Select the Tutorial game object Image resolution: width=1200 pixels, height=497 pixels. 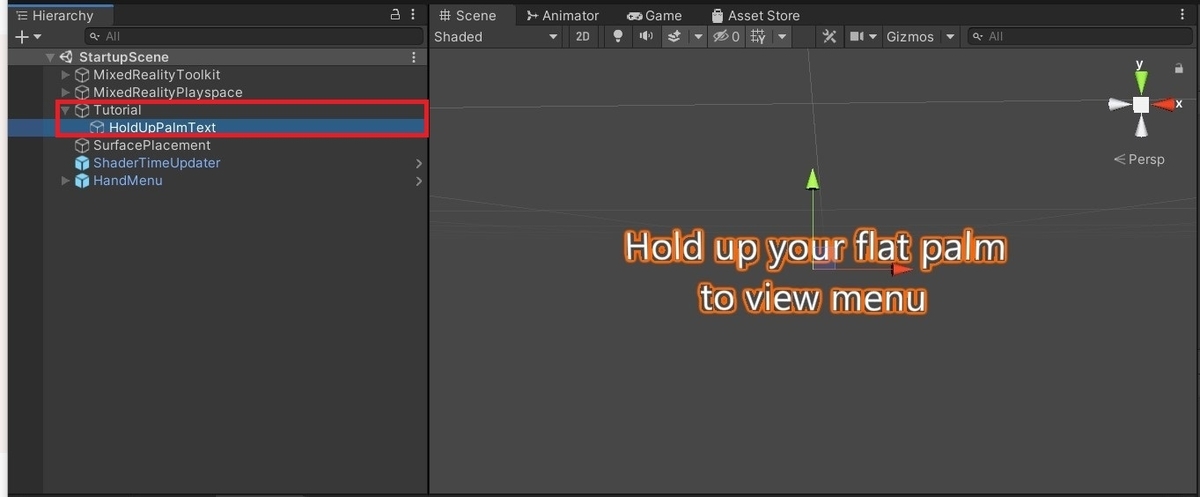117,110
